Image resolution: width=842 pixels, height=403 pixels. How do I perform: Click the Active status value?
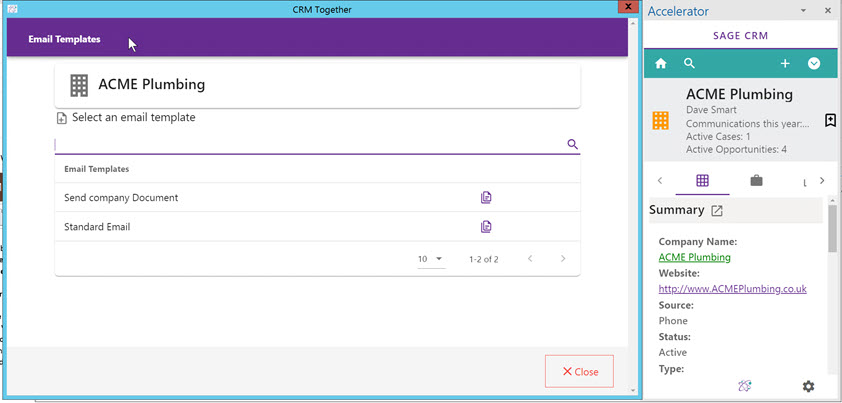coord(672,352)
